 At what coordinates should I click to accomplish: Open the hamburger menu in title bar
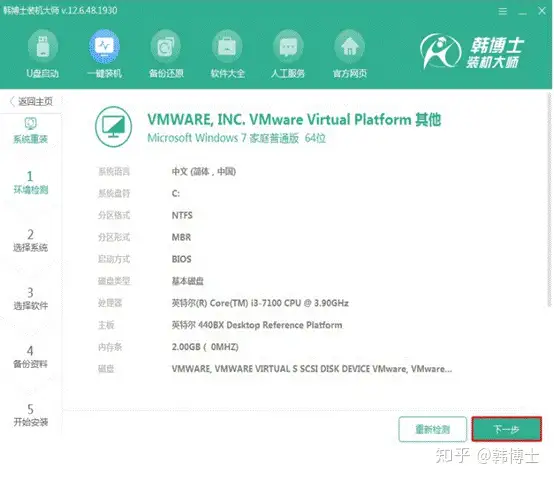(502, 11)
